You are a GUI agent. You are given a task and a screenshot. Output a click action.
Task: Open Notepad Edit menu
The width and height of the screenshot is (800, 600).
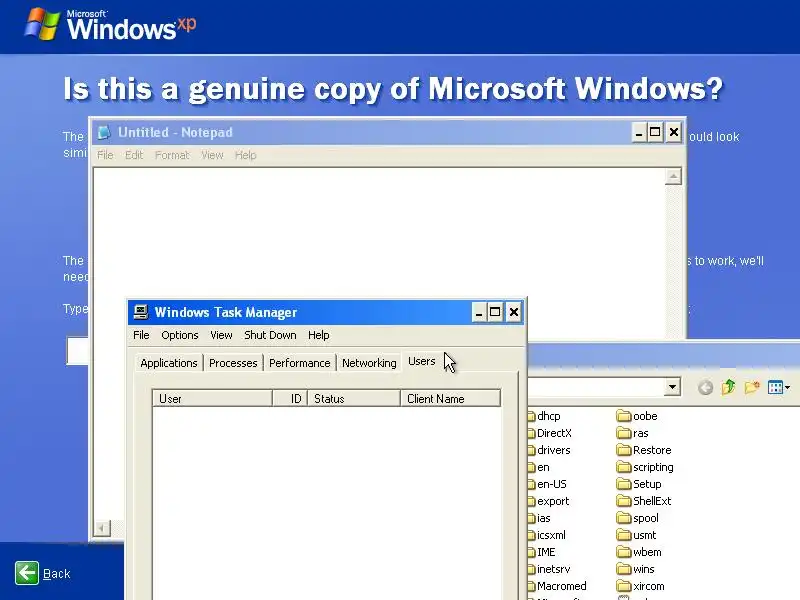click(x=134, y=155)
